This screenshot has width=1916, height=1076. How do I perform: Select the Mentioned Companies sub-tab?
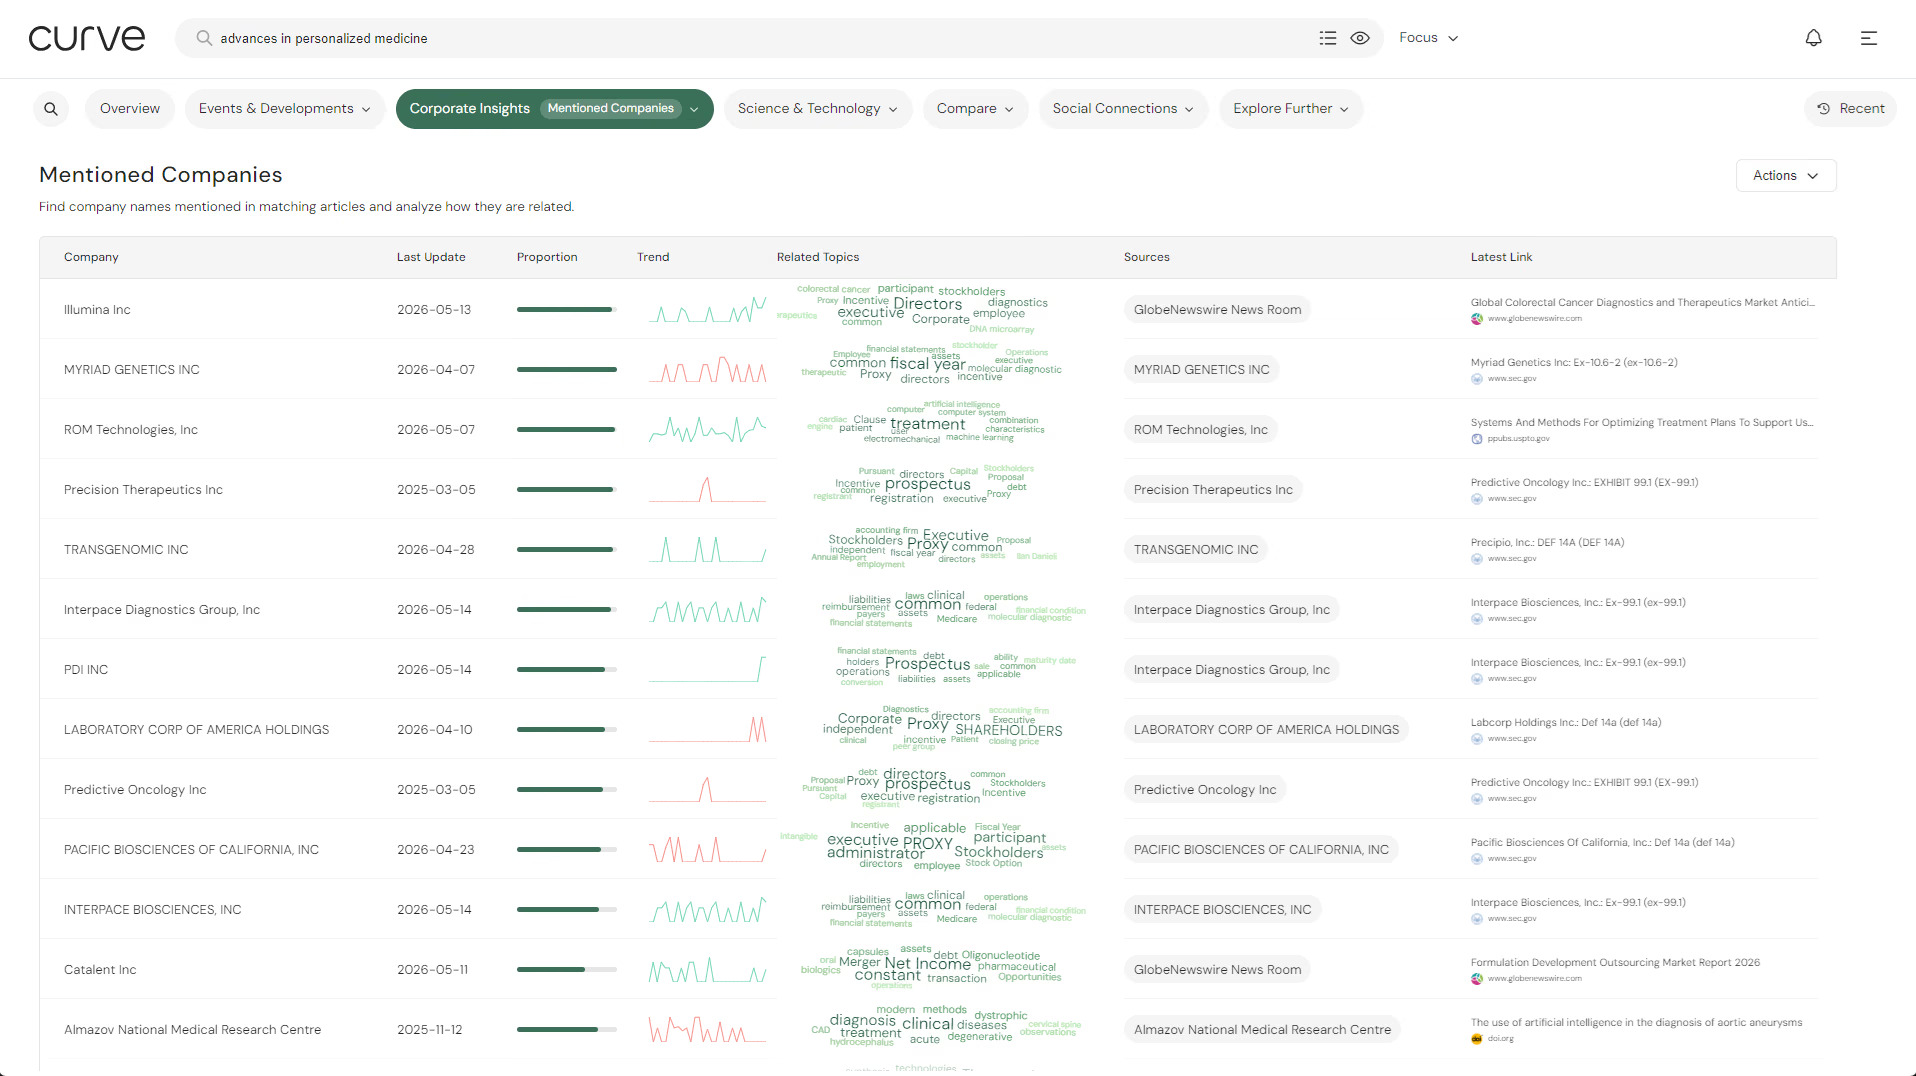click(x=611, y=109)
